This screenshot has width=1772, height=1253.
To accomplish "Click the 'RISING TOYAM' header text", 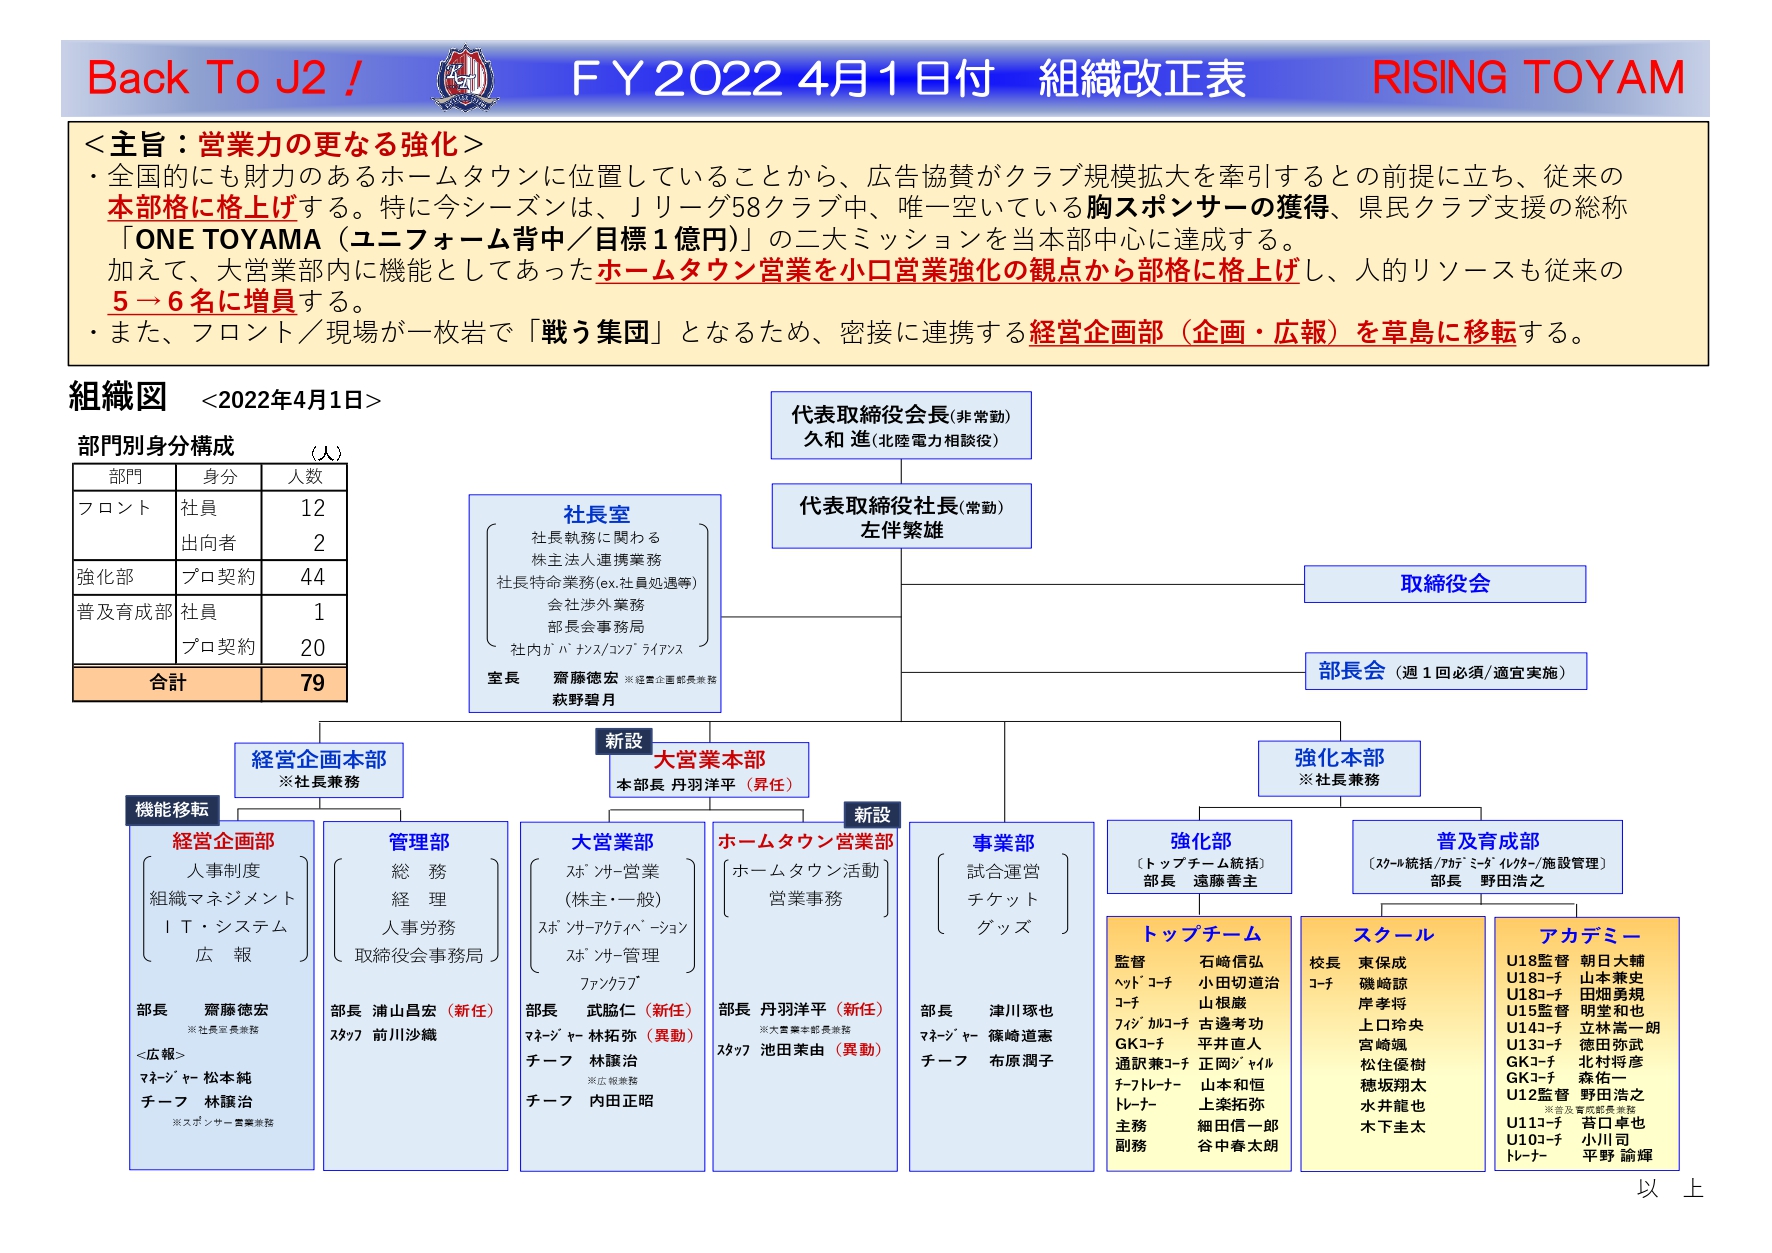I will (x=1528, y=78).
